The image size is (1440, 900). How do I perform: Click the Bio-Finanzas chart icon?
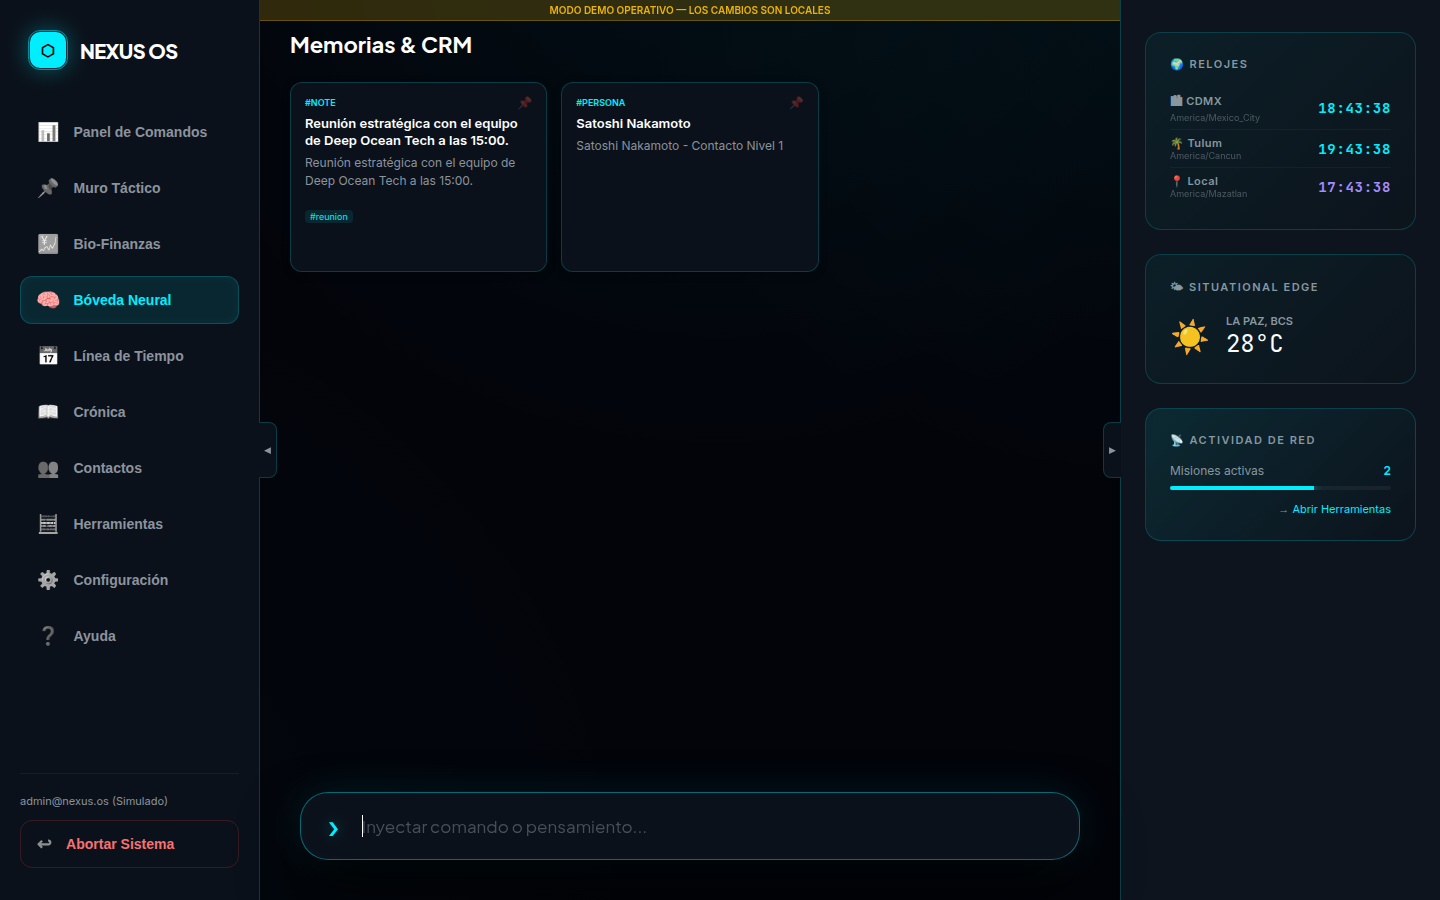(x=48, y=244)
